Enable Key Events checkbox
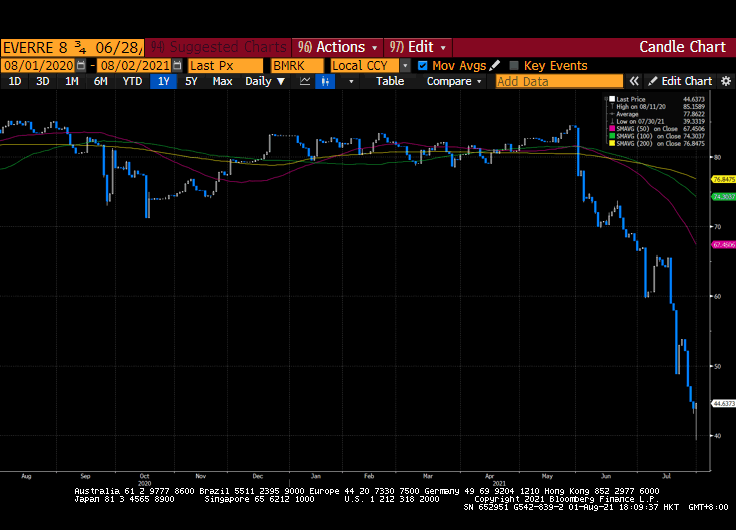This screenshot has width=736, height=530. pyautogui.click(x=514, y=65)
